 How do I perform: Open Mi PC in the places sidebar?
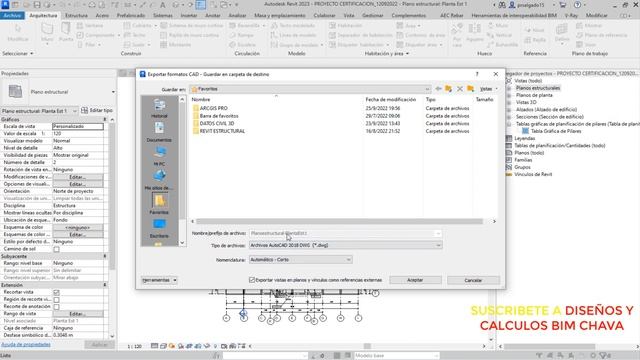(x=159, y=156)
